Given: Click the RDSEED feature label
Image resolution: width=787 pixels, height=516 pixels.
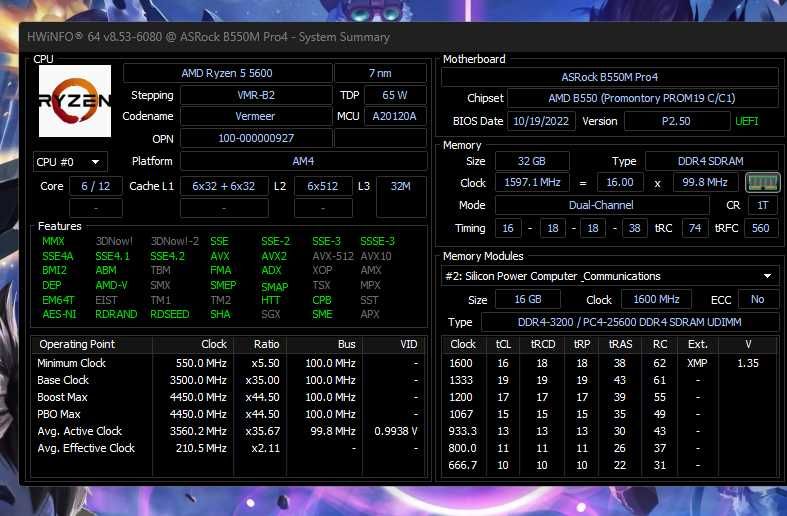Looking at the screenshot, I should click(x=170, y=315).
